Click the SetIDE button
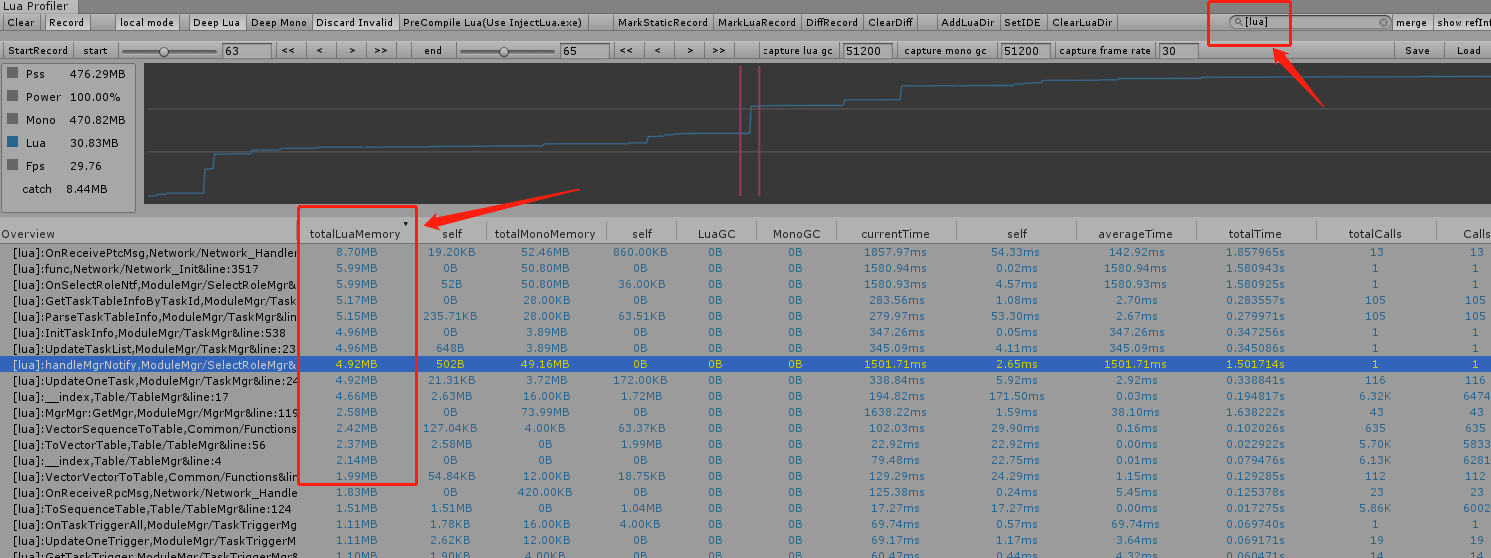Viewport: 1491px width, 558px height. (x=1022, y=22)
